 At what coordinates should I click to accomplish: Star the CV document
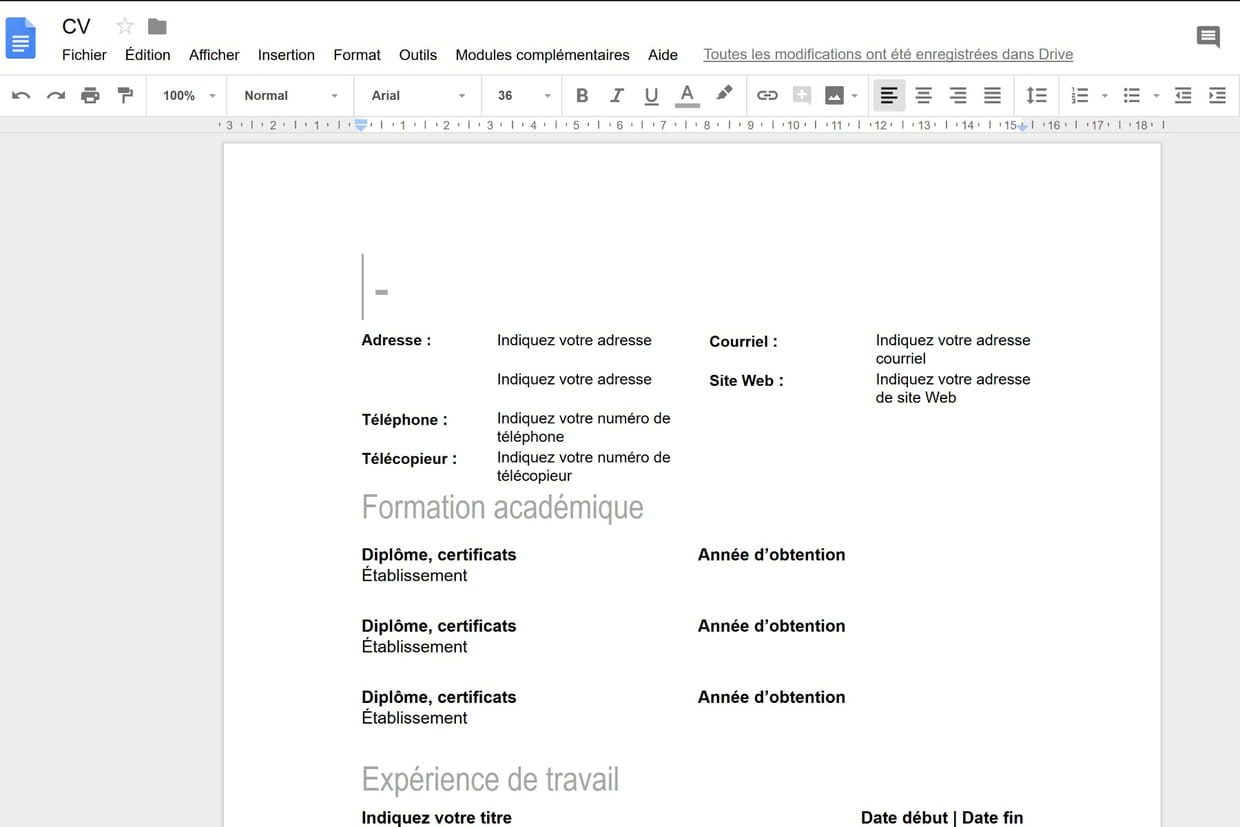click(x=125, y=26)
